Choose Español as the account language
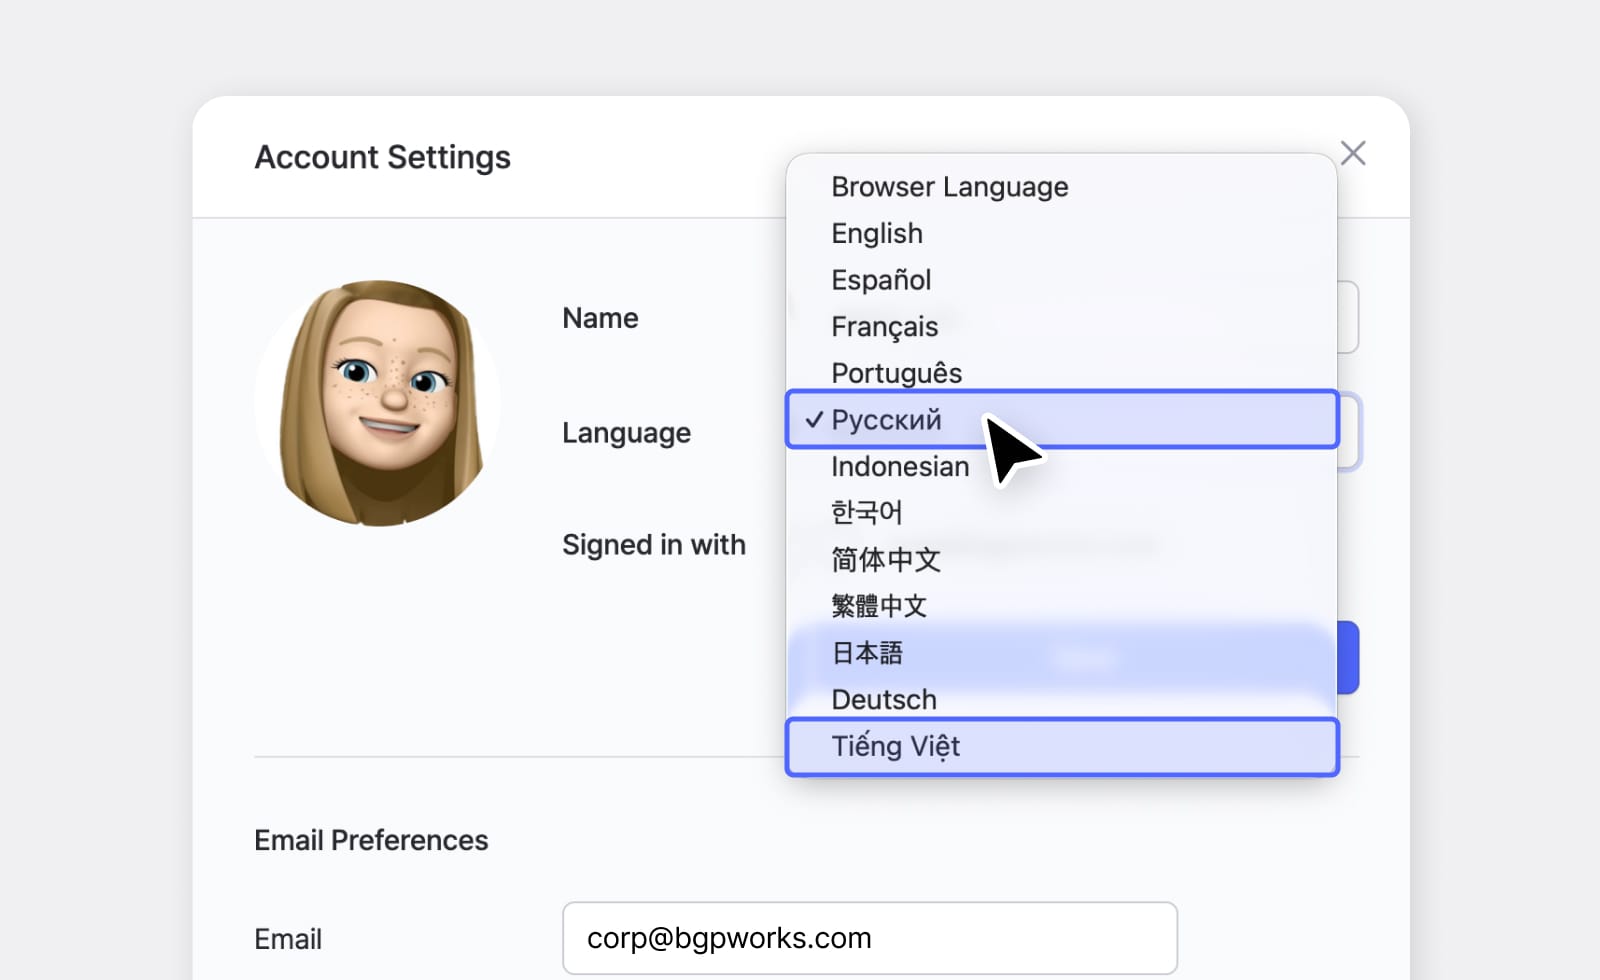Viewport: 1600px width, 980px height. (881, 280)
